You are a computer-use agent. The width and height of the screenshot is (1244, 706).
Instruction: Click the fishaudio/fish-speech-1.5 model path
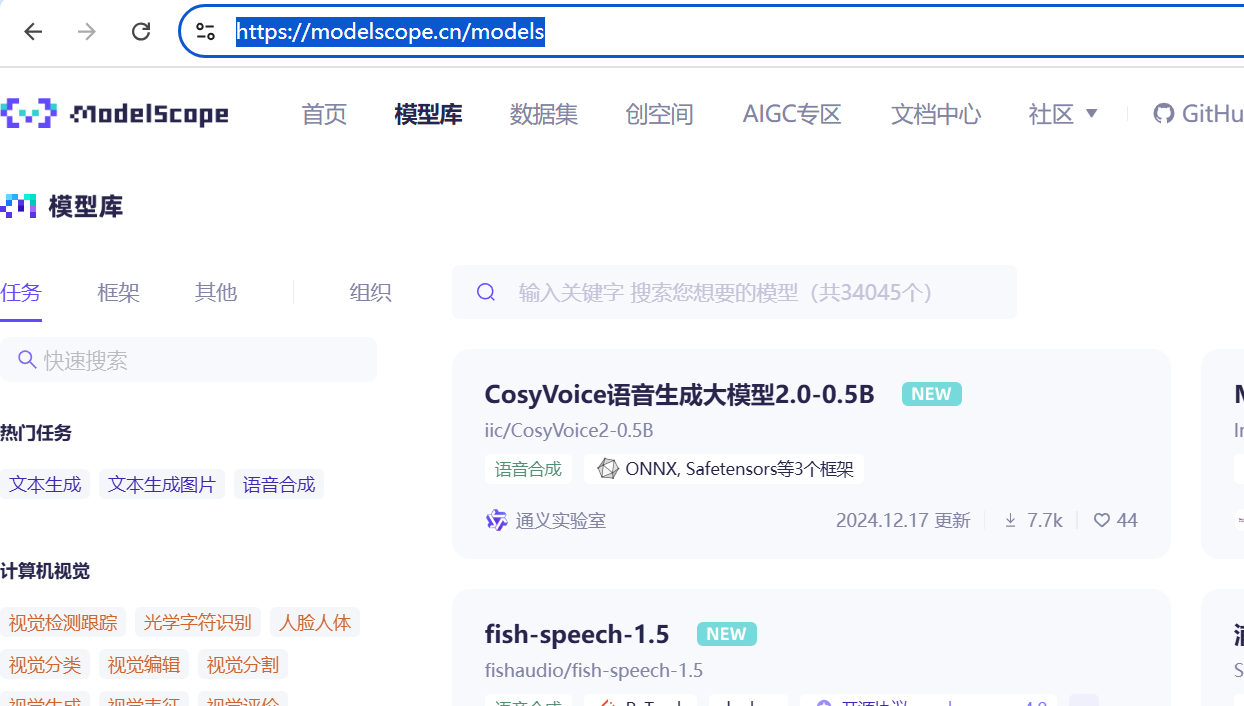click(x=594, y=670)
